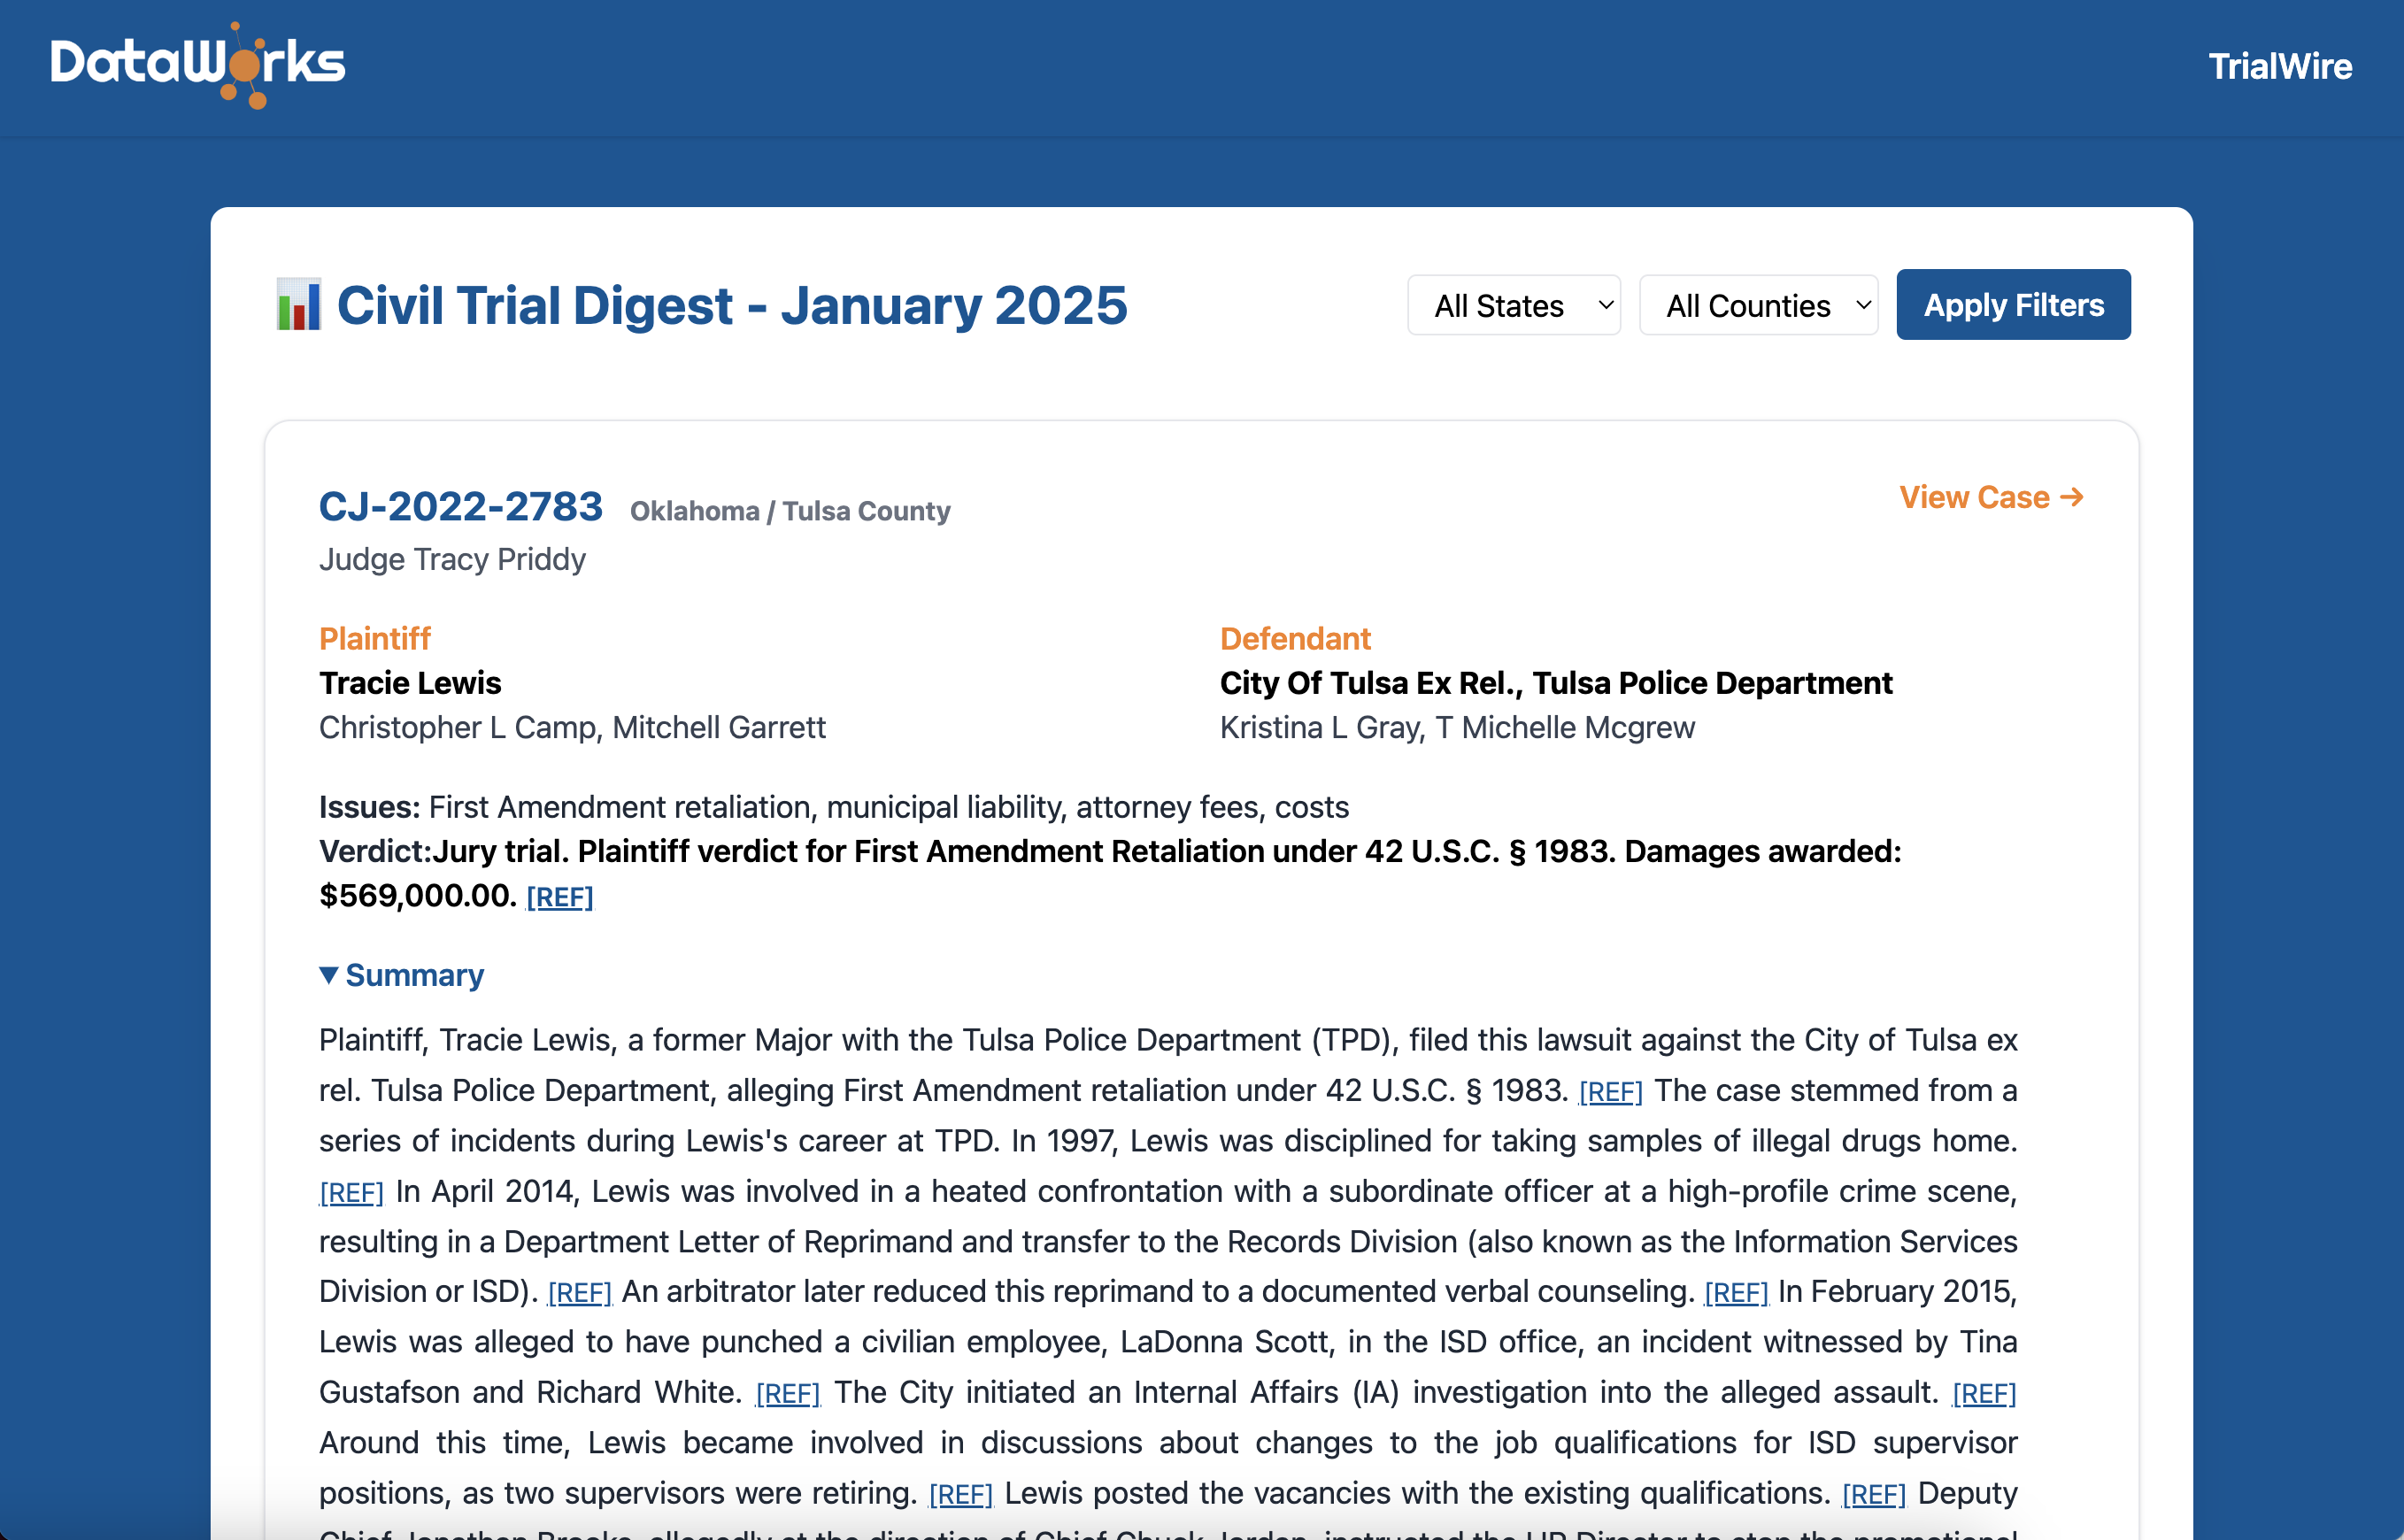
Task: Click the View Case arrow link
Action: (1991, 497)
